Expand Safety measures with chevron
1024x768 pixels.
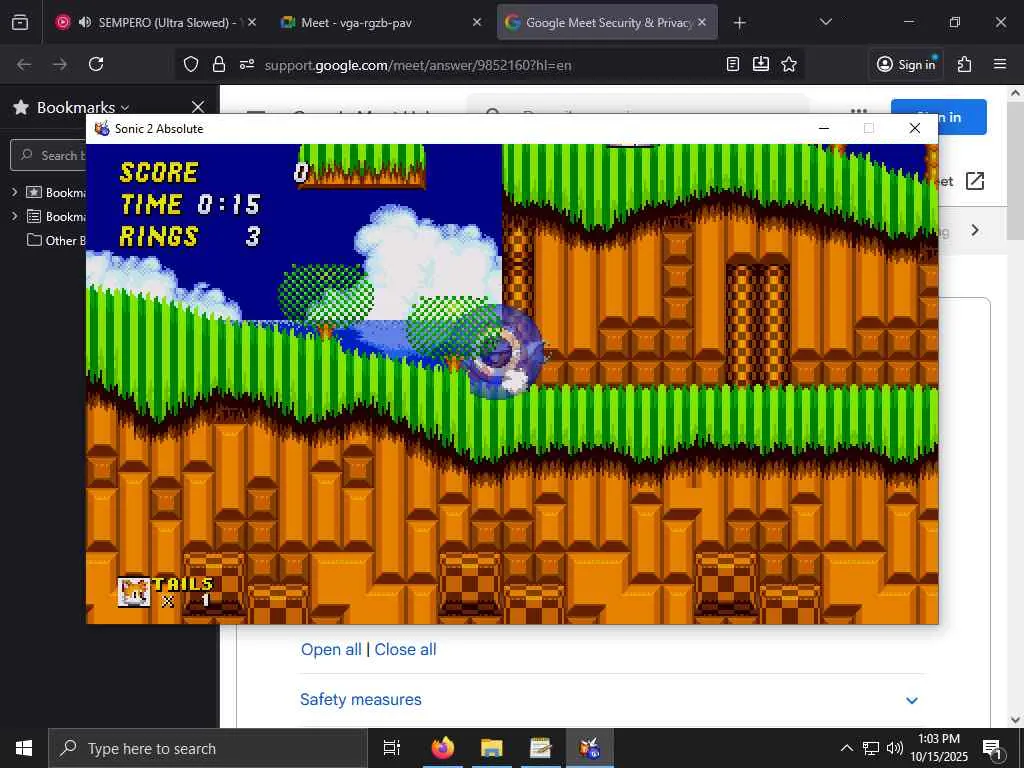click(x=912, y=701)
